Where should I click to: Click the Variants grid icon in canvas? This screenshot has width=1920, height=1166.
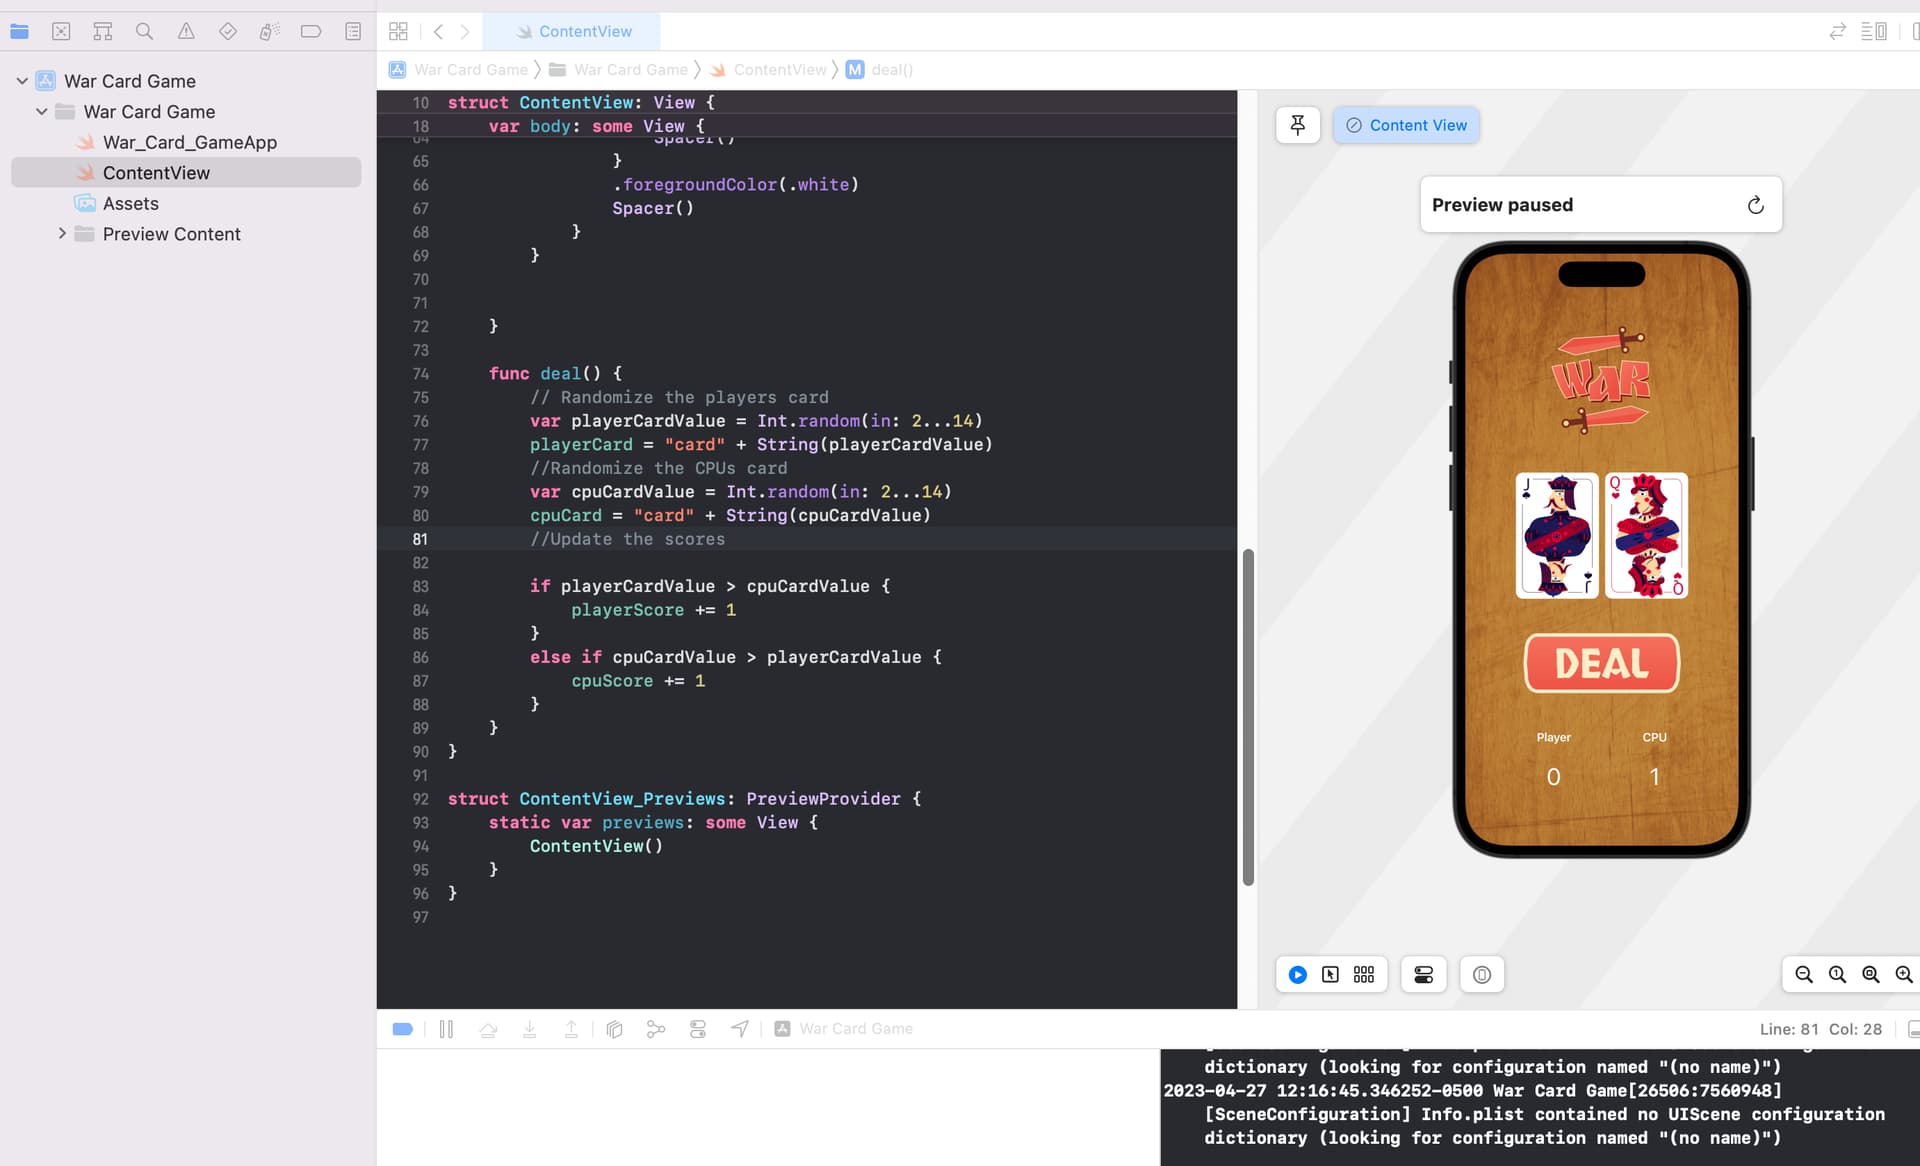tap(1364, 974)
